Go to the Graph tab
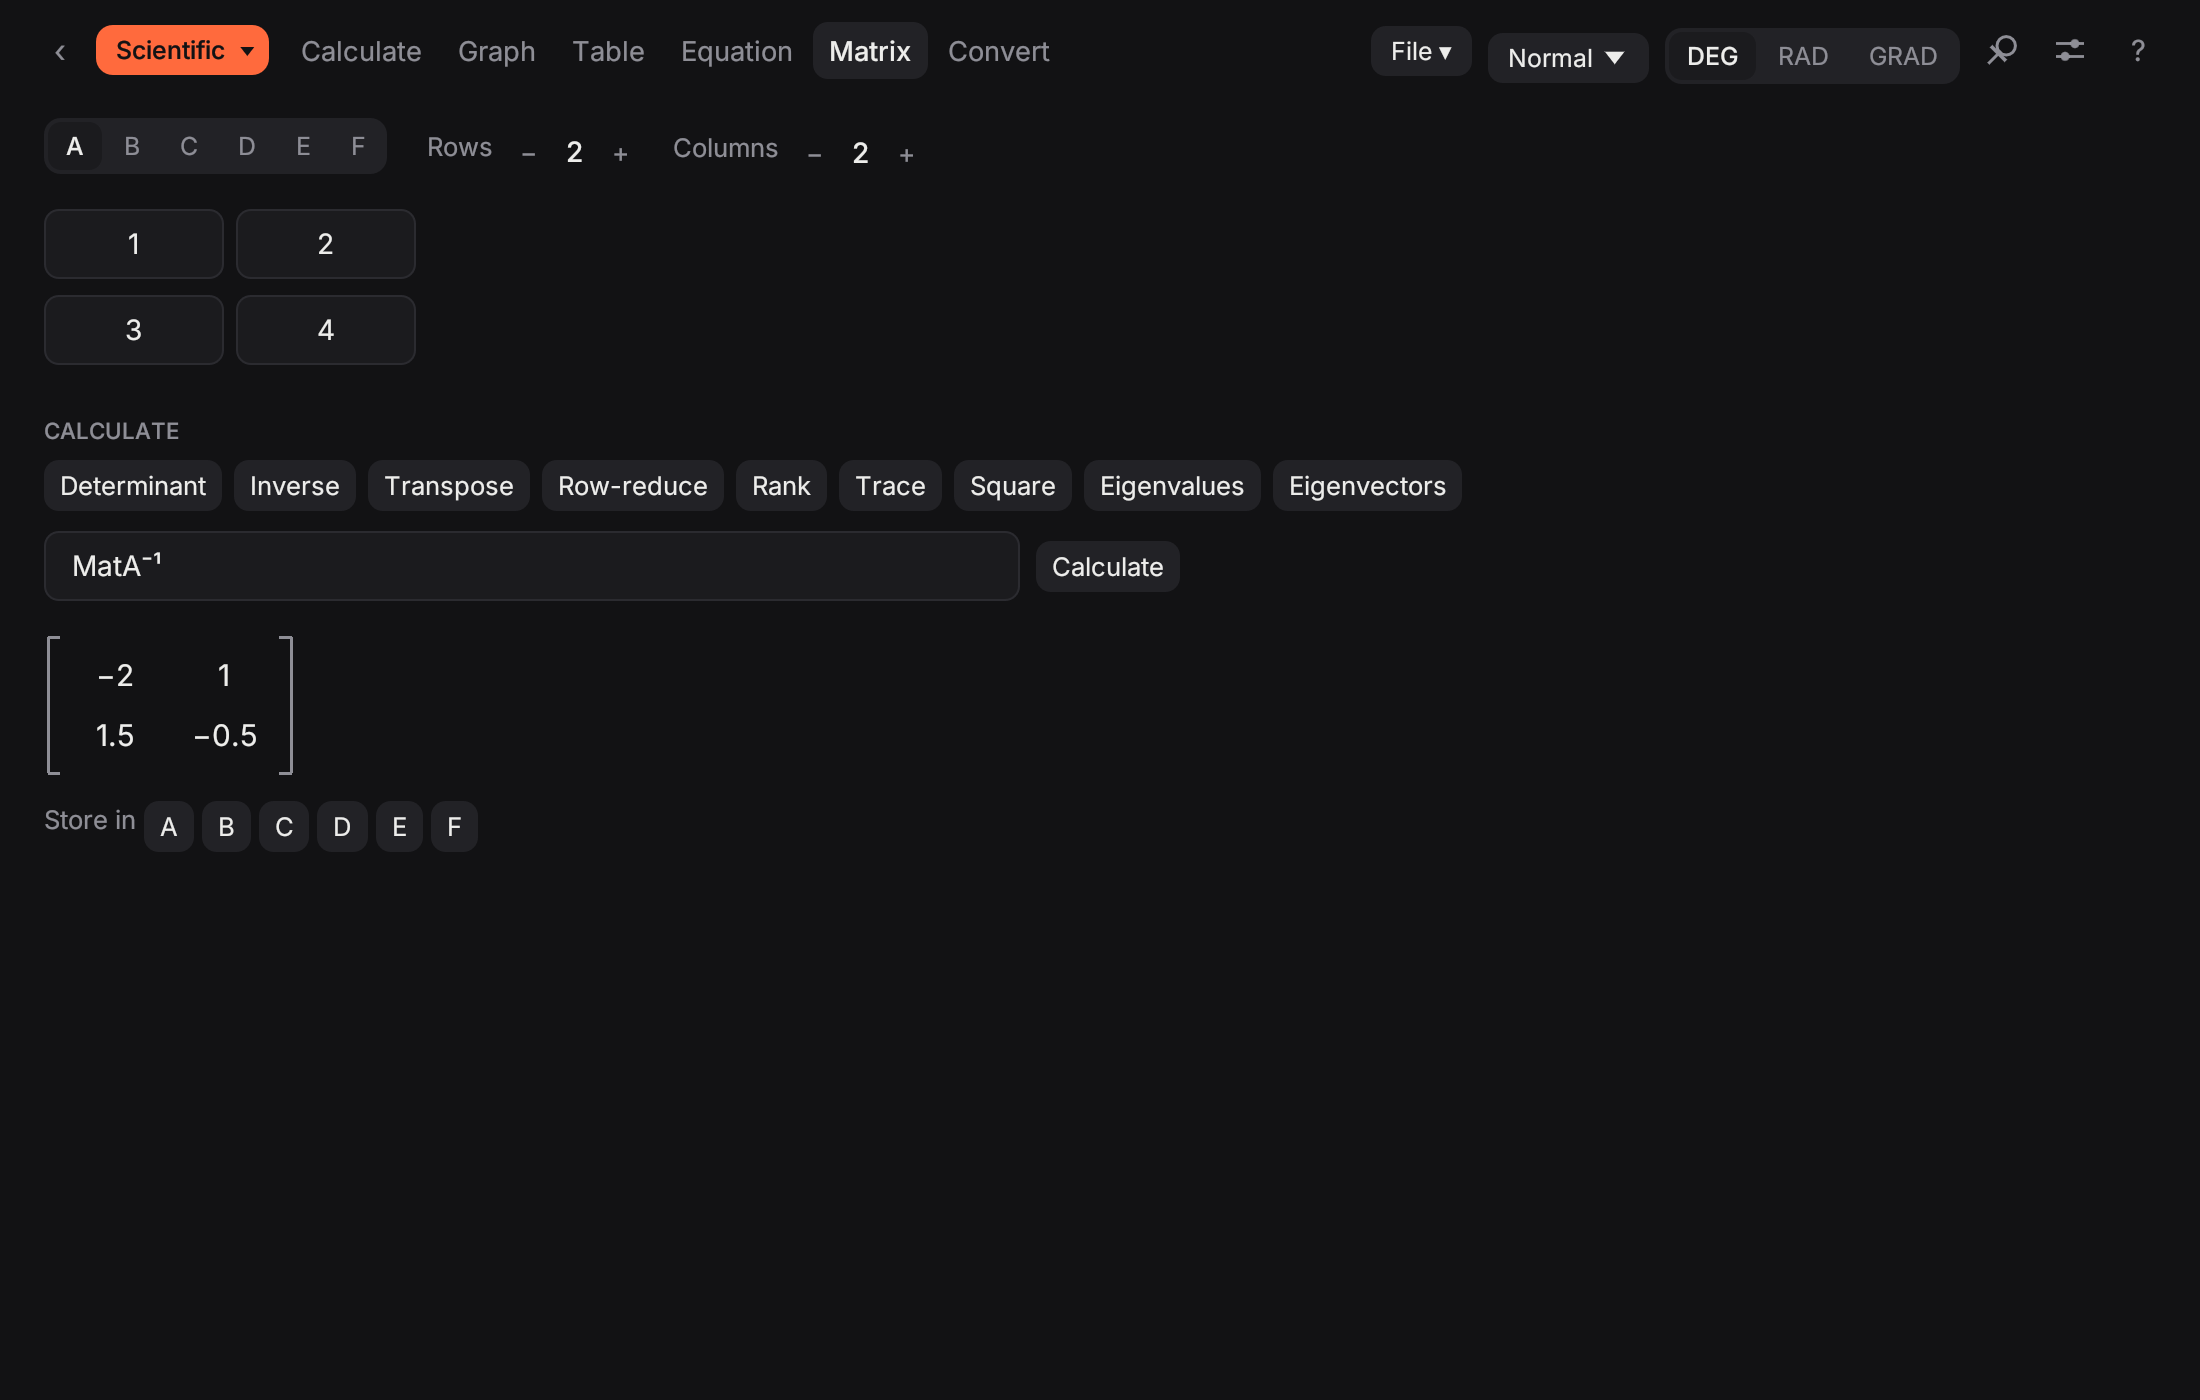 pyautogui.click(x=496, y=51)
